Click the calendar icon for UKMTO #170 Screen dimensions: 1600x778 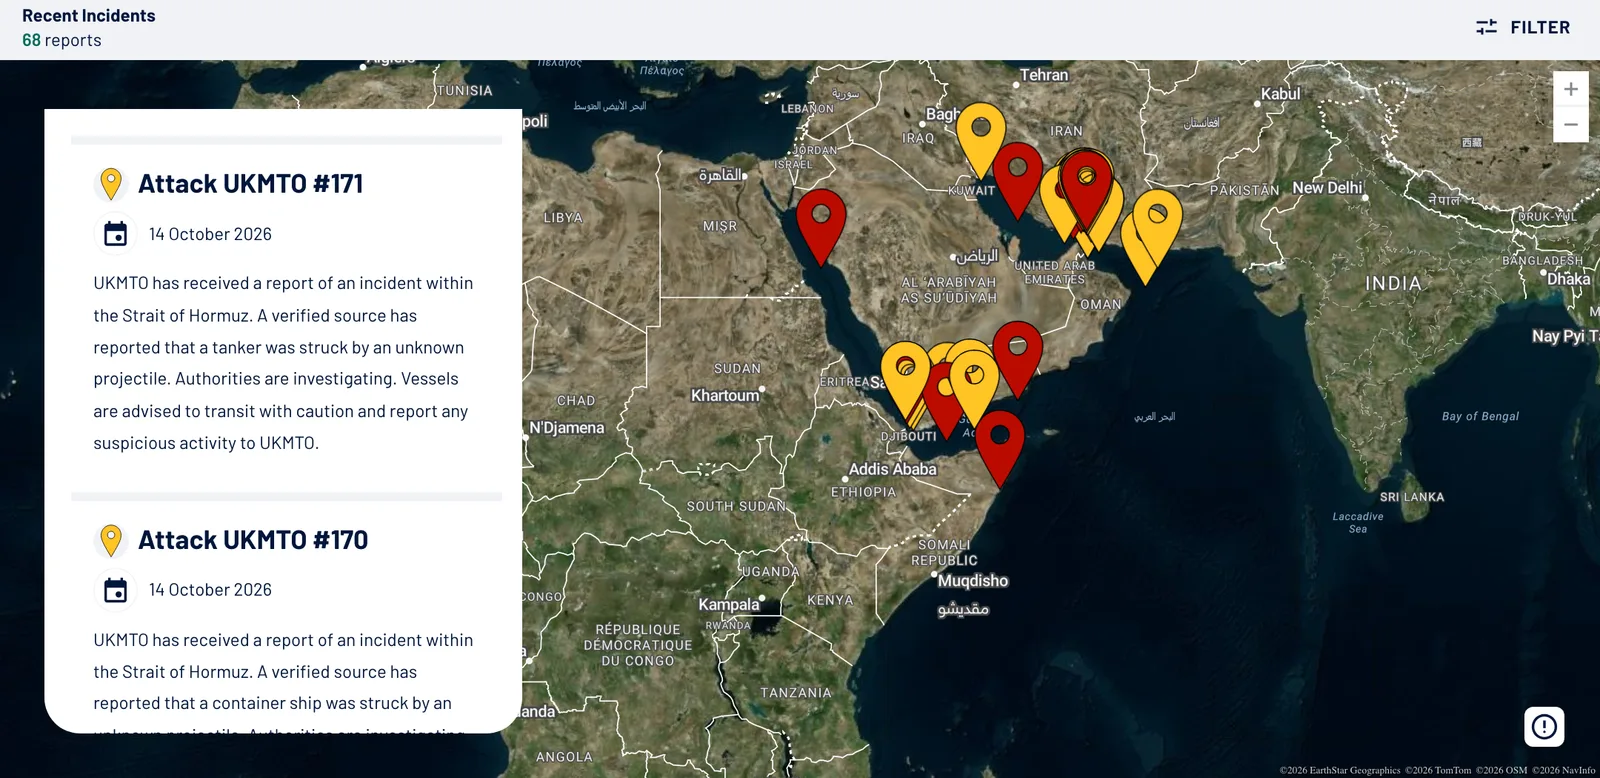(x=116, y=590)
